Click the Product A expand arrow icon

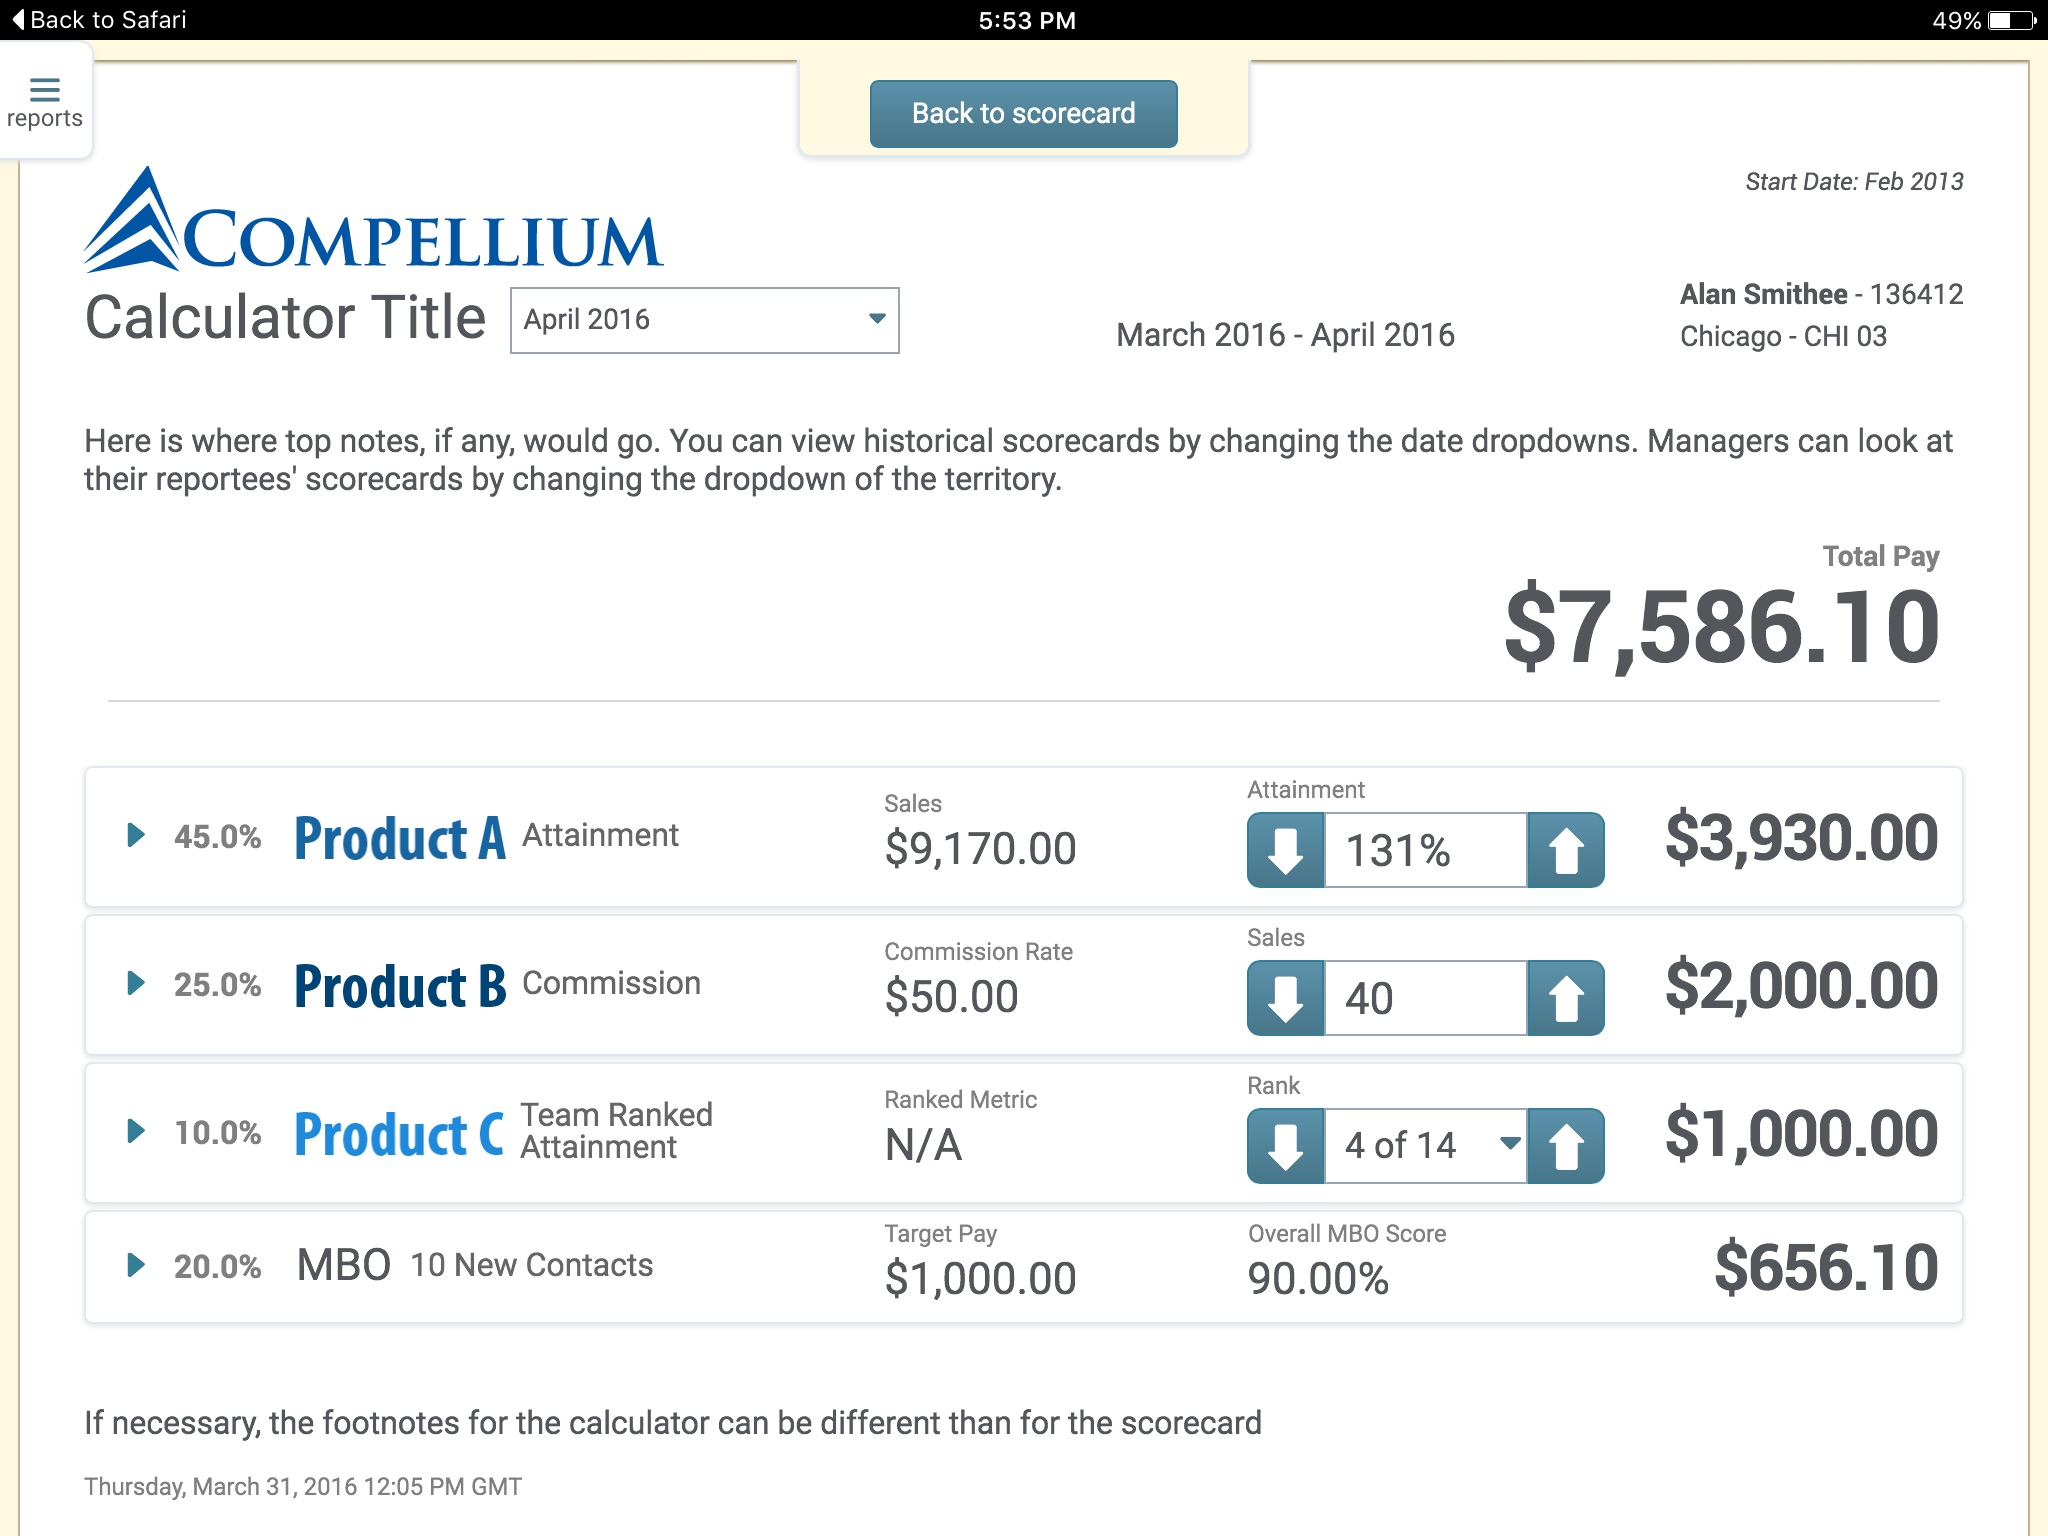(135, 834)
